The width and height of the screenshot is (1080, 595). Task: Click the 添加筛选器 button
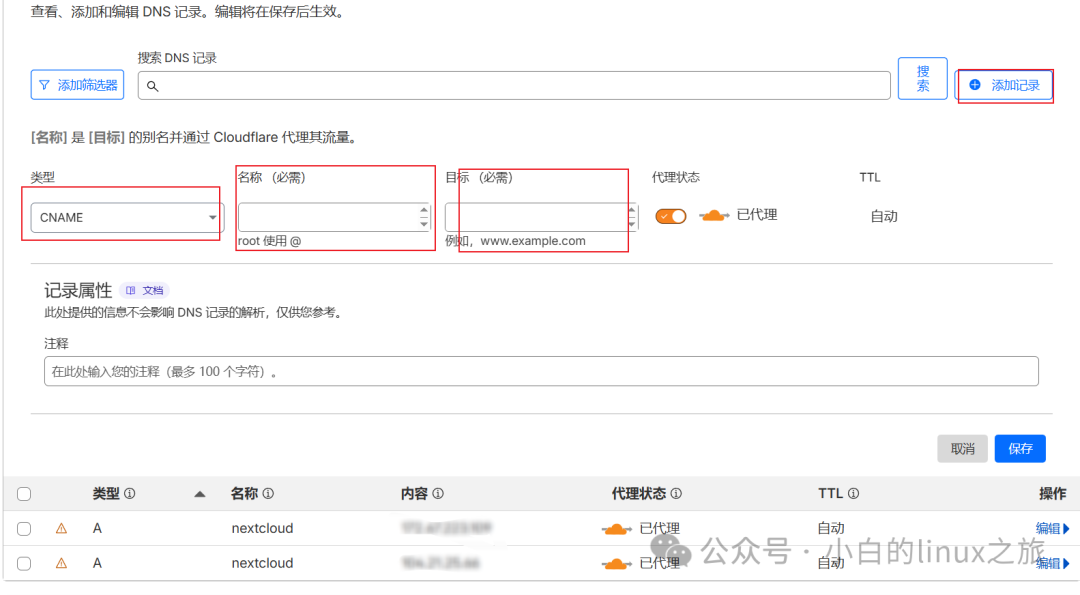[x=77, y=85]
